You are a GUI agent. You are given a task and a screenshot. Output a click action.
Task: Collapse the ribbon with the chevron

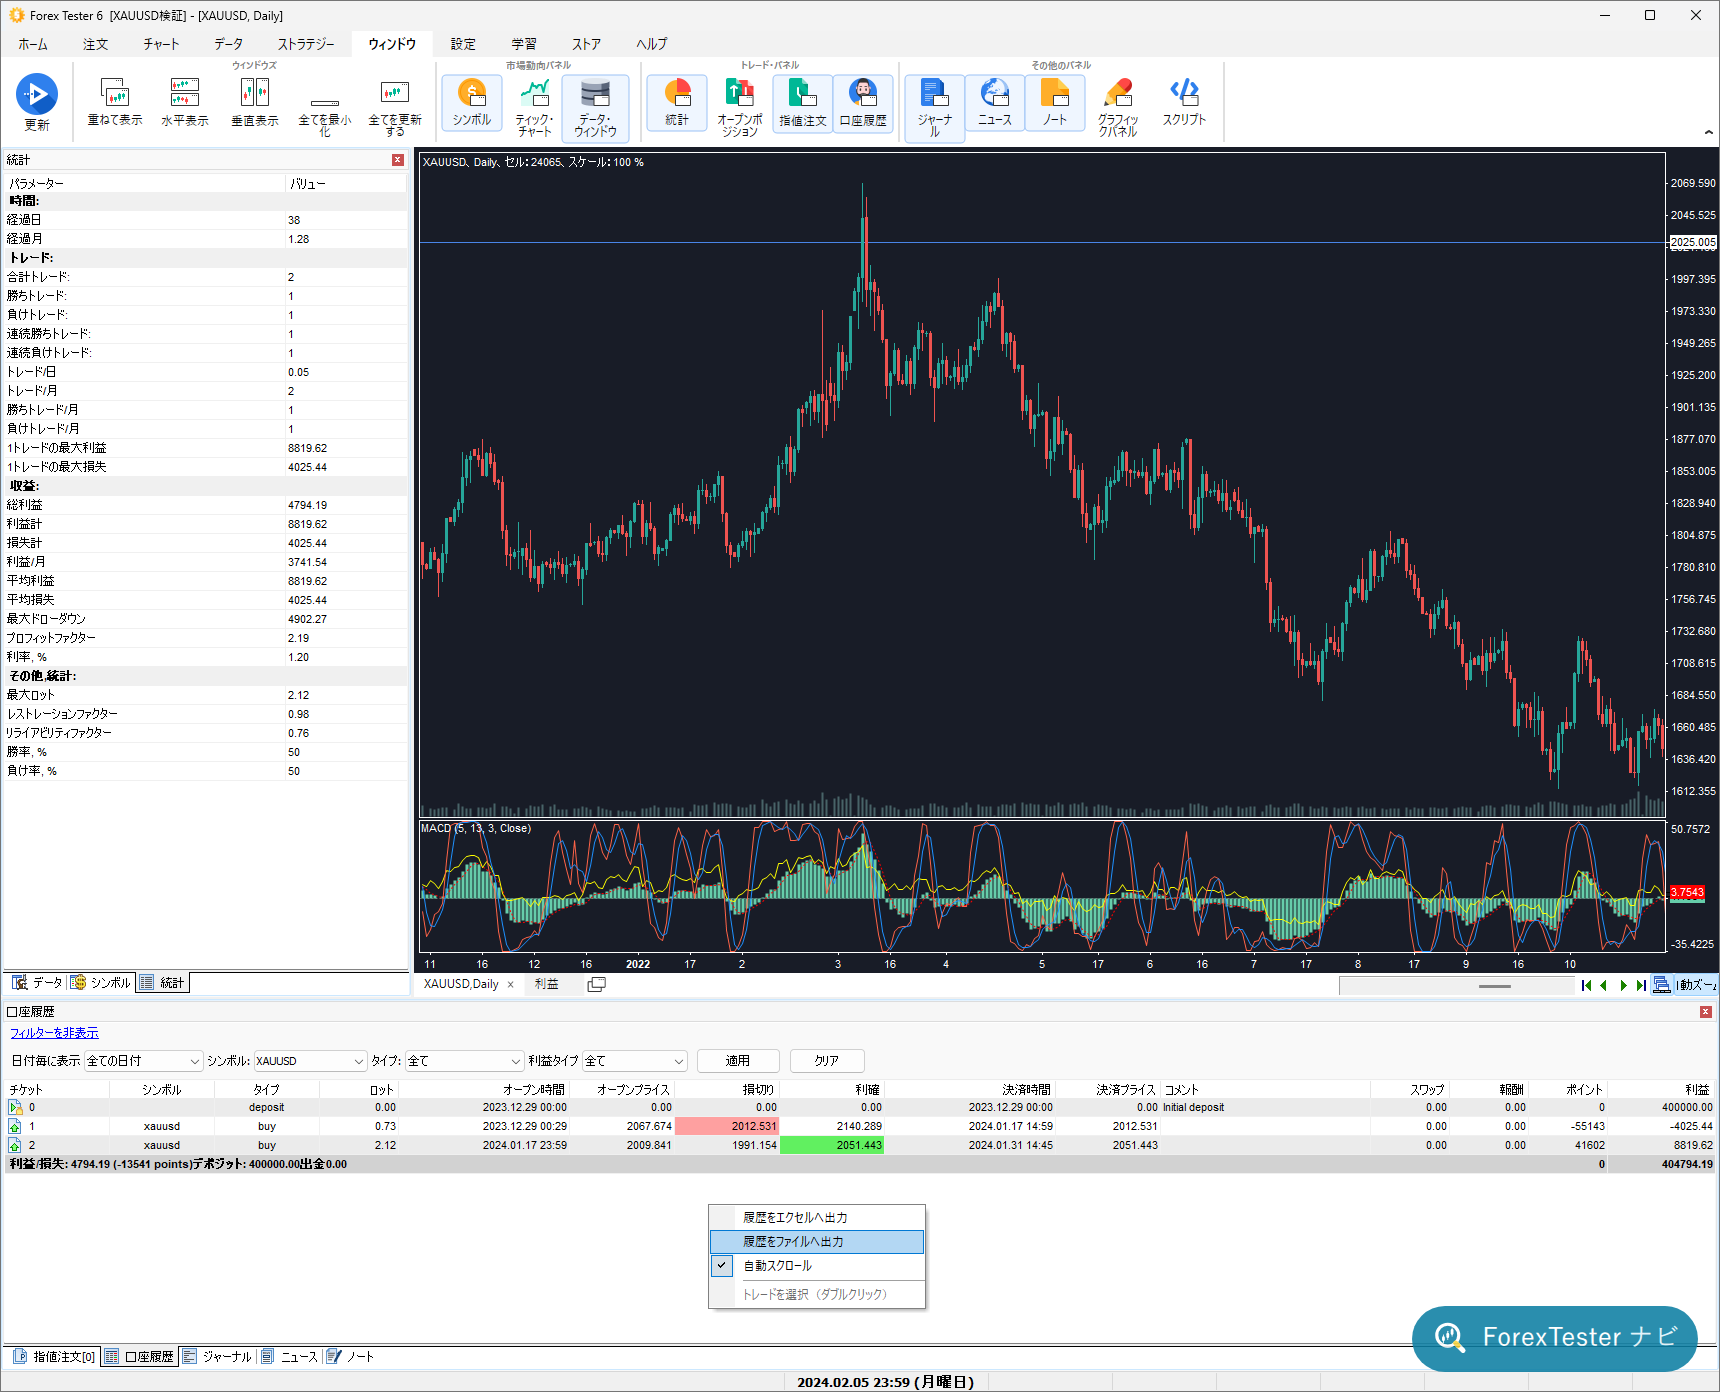tap(1708, 132)
